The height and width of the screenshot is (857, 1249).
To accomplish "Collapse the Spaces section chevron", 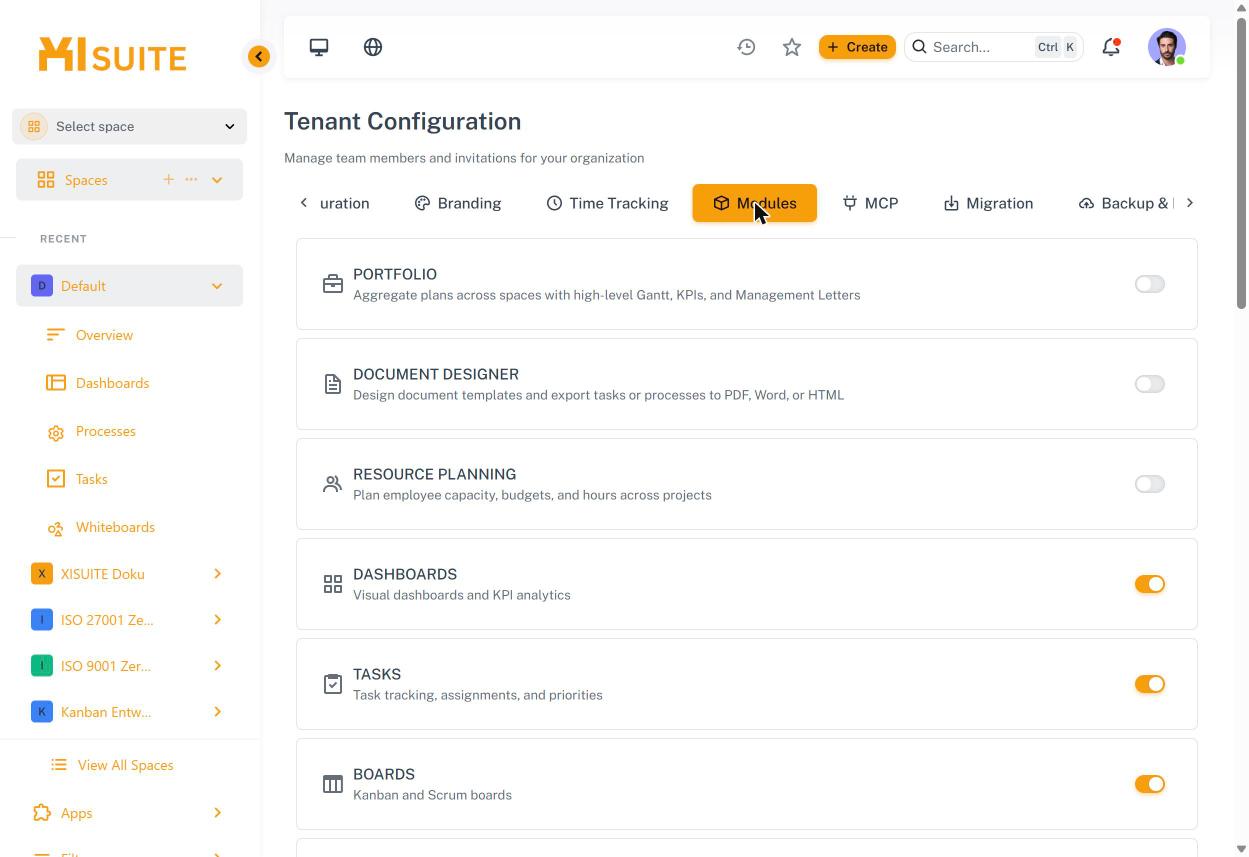I will 217,180.
